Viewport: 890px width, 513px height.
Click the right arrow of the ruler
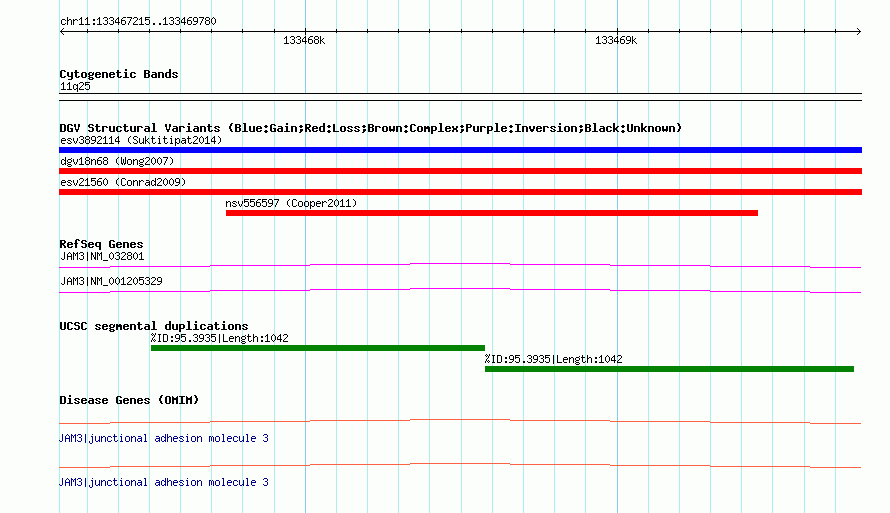pos(858,32)
